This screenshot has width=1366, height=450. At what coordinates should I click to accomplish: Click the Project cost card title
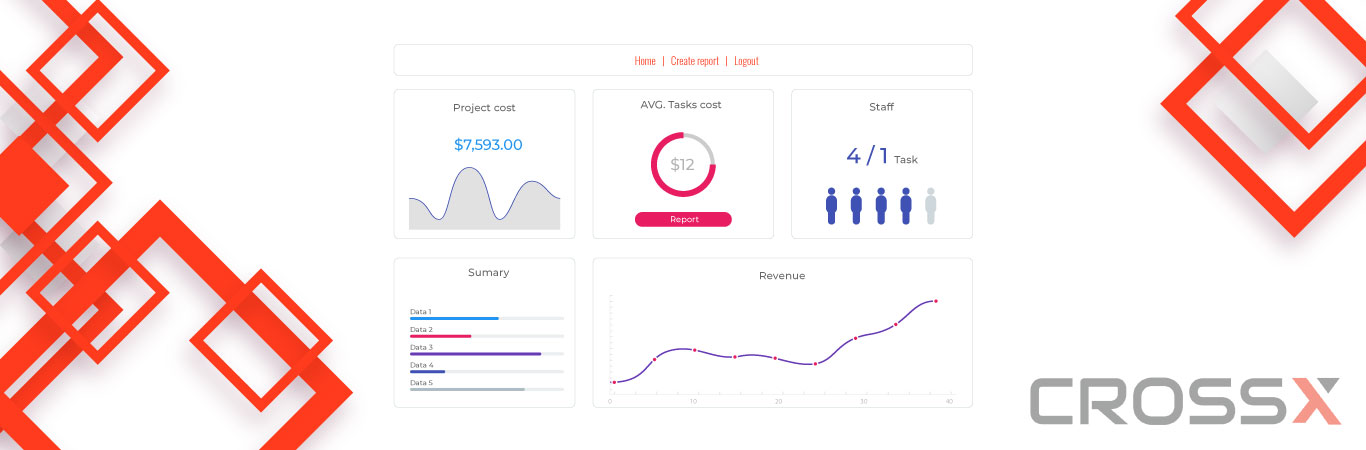click(x=484, y=108)
